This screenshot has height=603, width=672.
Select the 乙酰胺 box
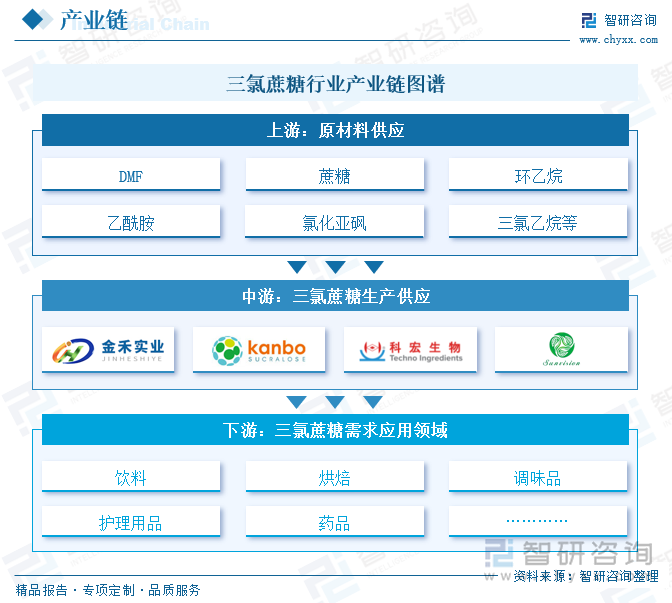131,222
